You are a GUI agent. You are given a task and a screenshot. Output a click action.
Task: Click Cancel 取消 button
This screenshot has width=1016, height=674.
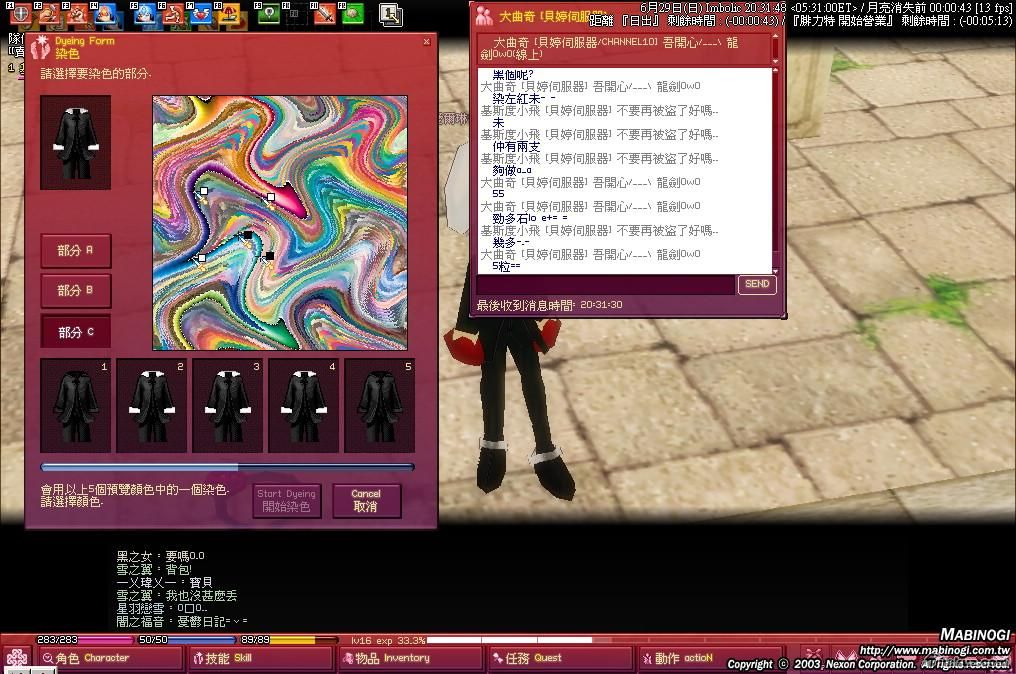point(366,500)
